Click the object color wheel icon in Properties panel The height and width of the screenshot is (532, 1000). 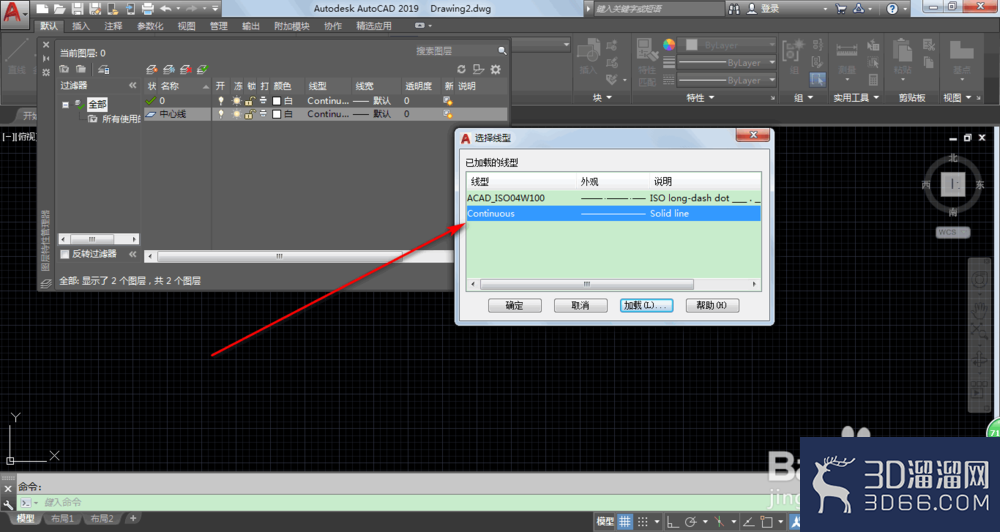point(668,45)
